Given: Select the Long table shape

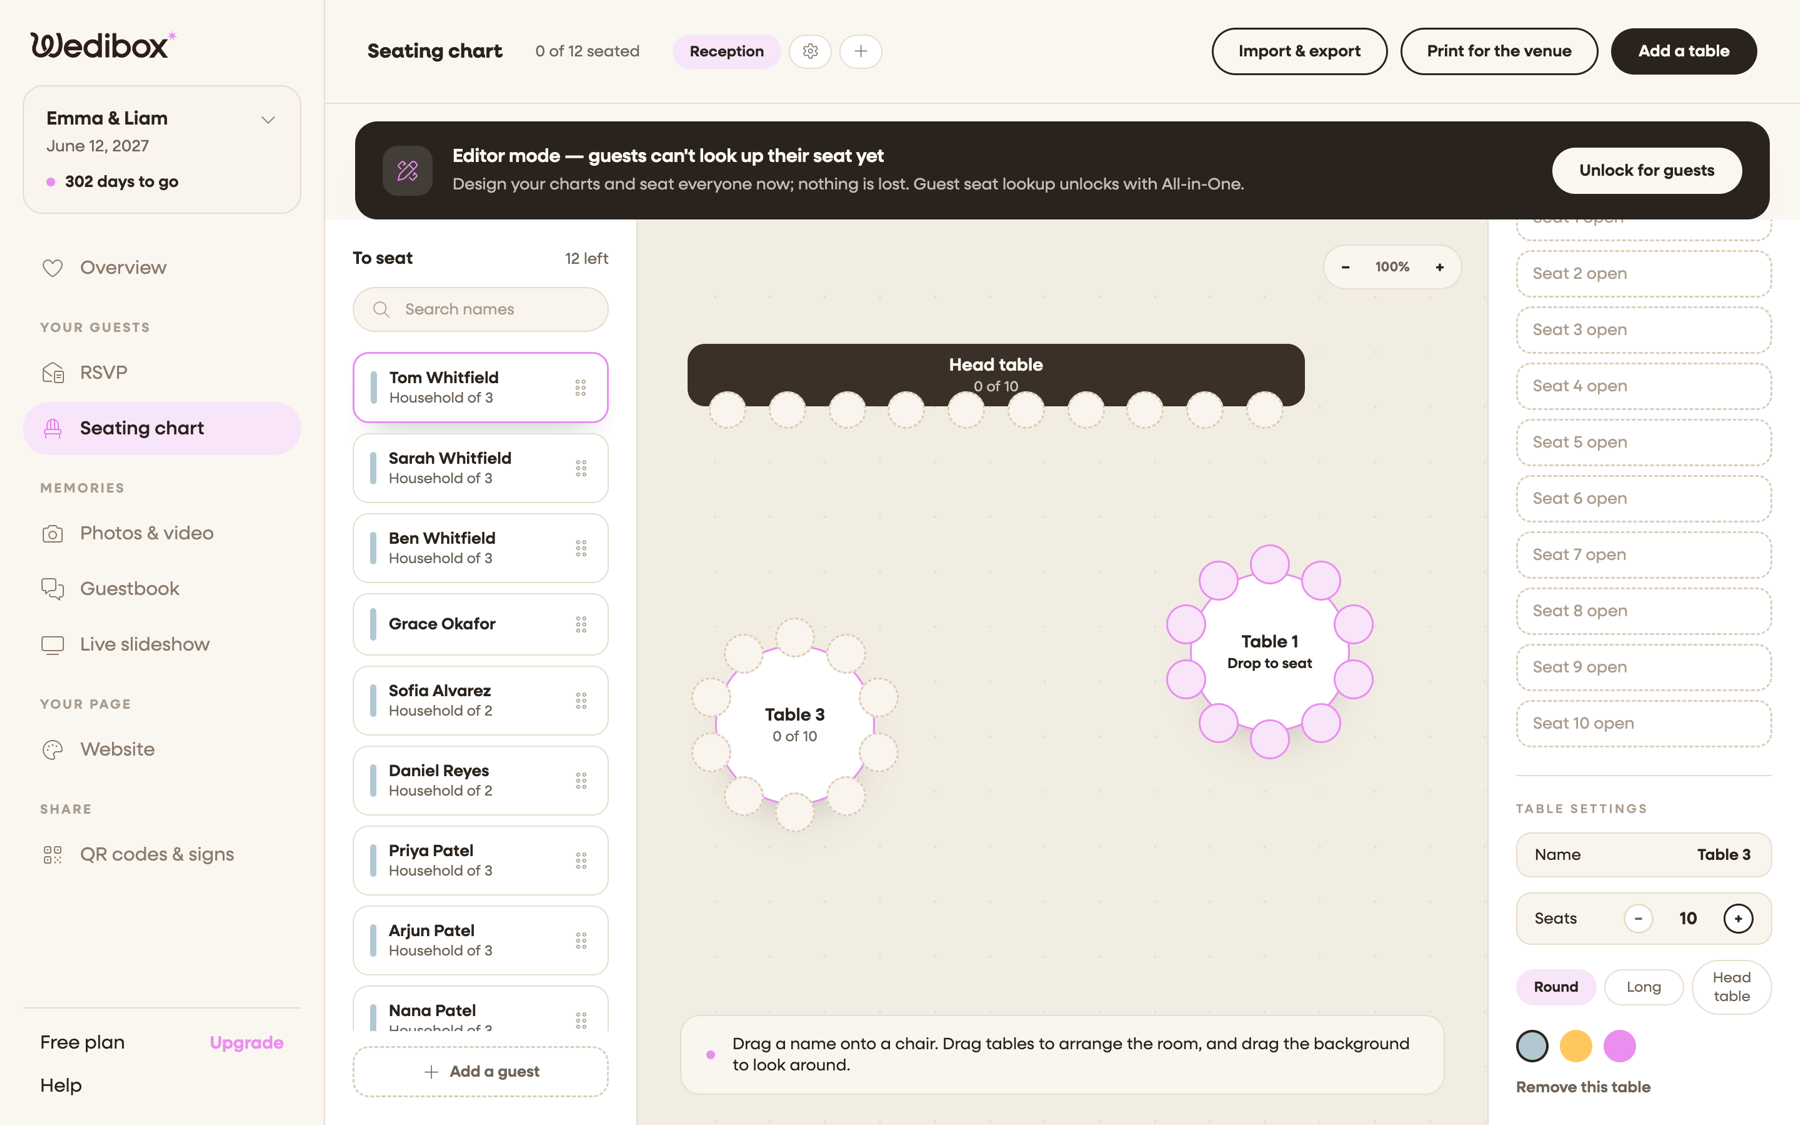Looking at the screenshot, I should point(1643,987).
